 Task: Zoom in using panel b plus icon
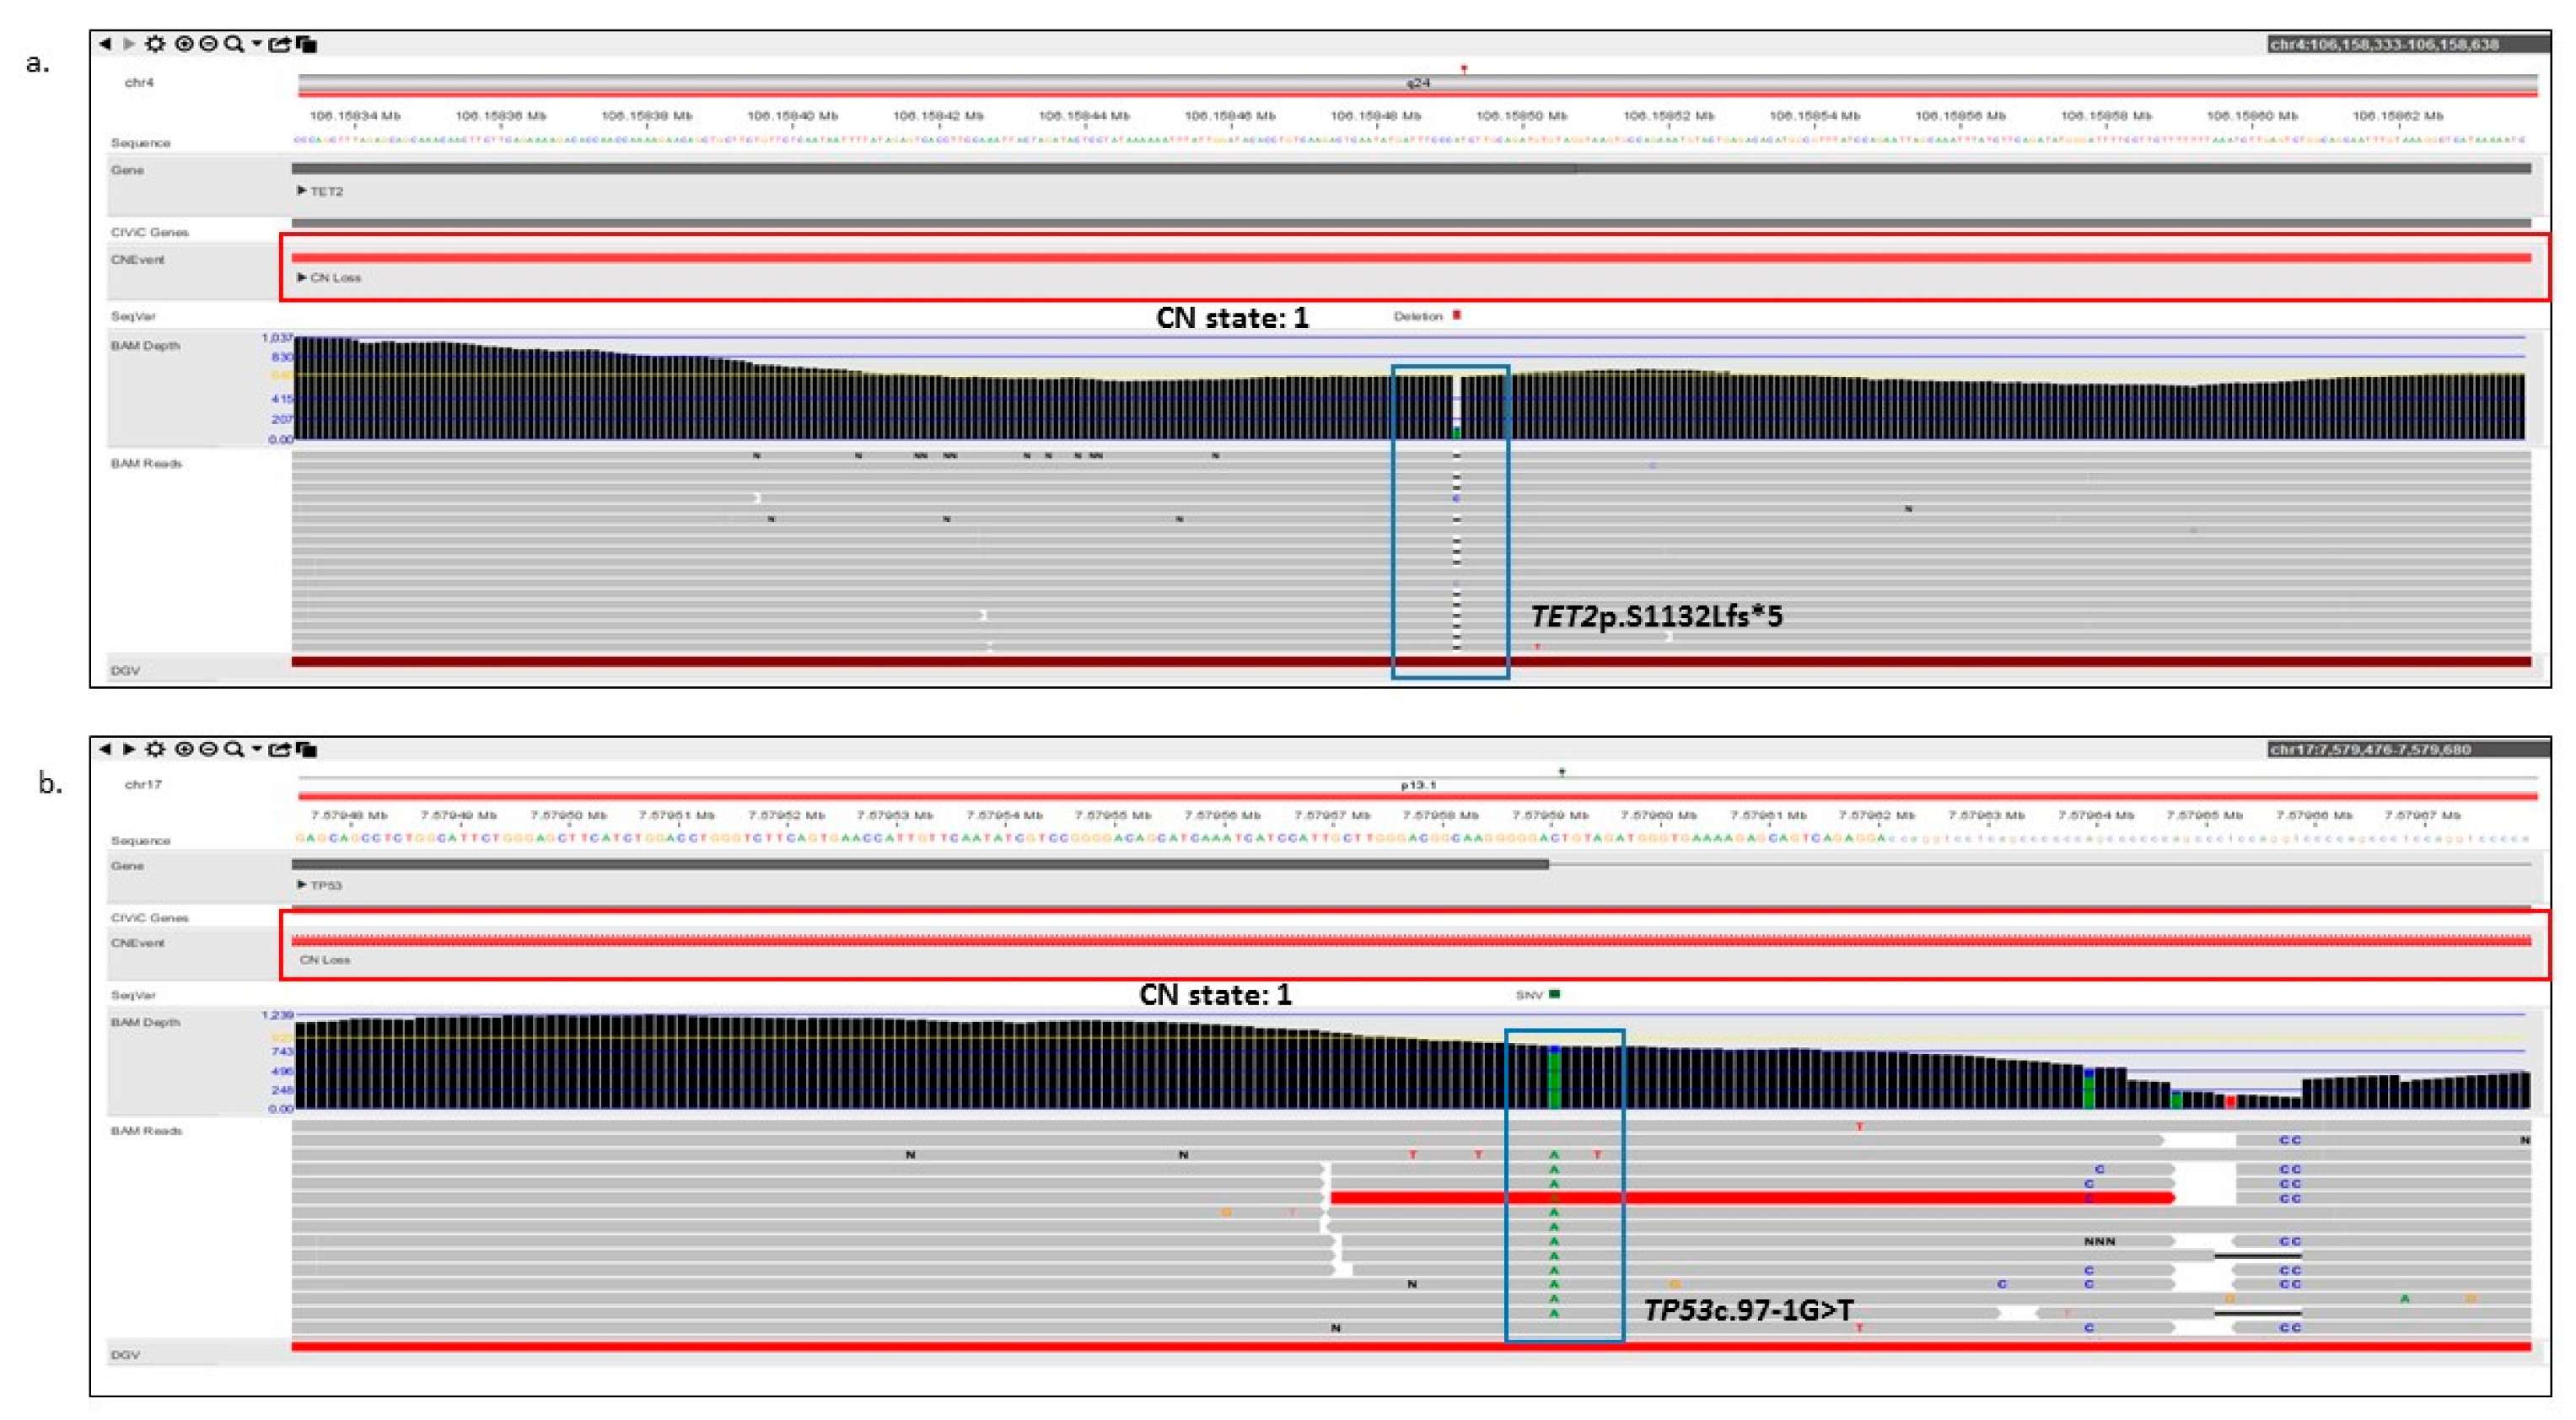(x=184, y=749)
